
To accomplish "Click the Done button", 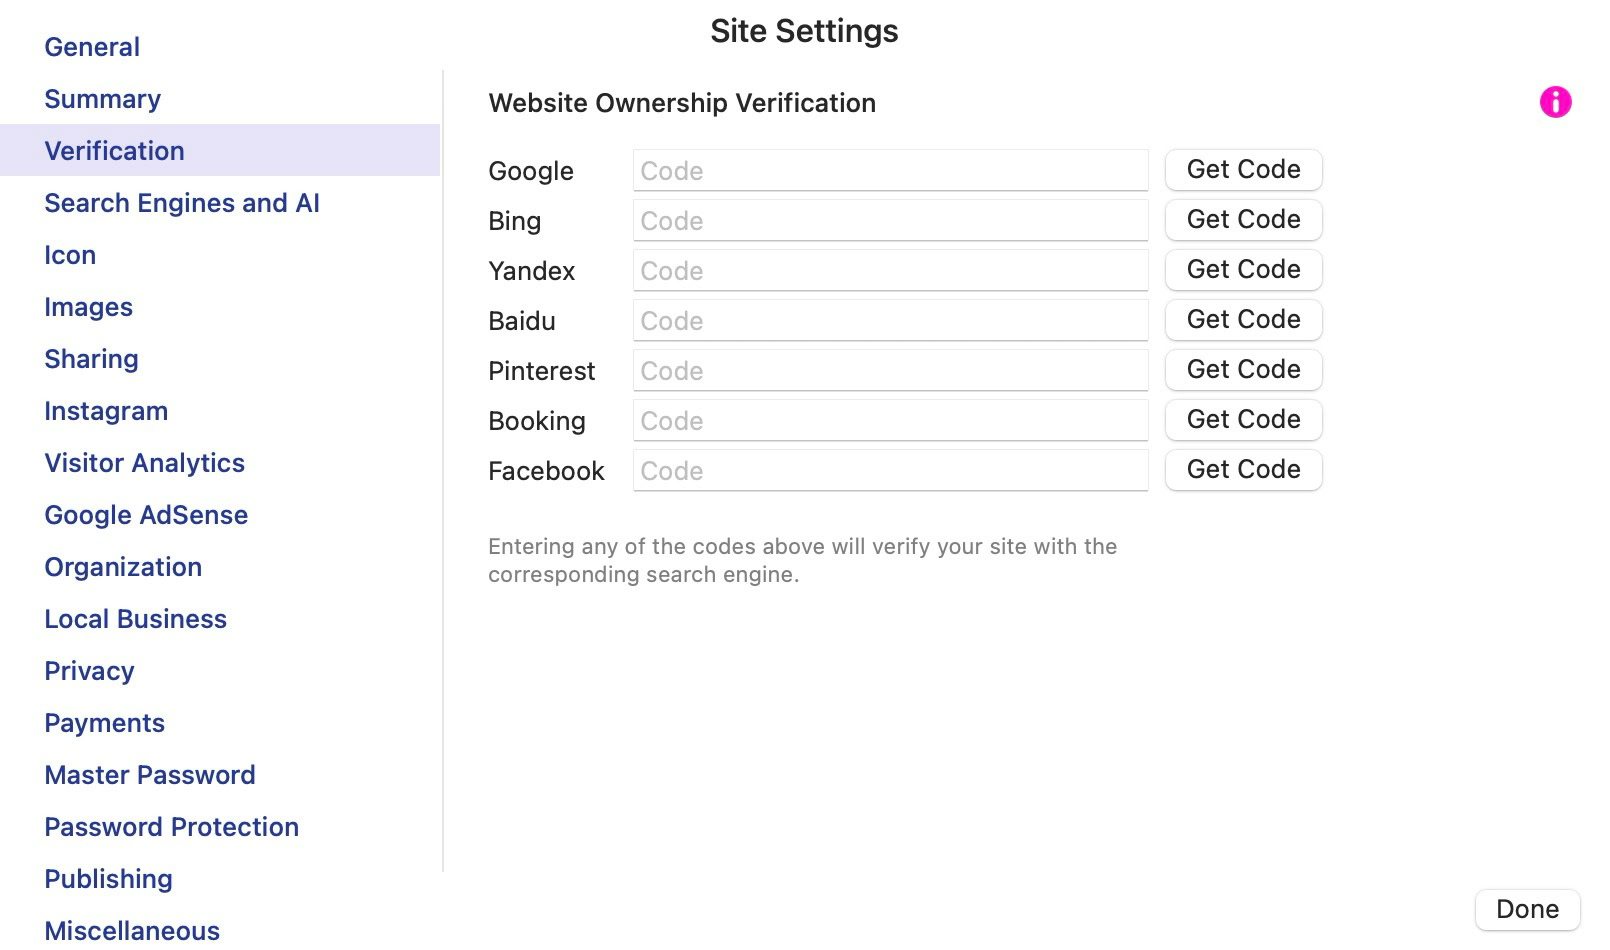I will pos(1527,909).
